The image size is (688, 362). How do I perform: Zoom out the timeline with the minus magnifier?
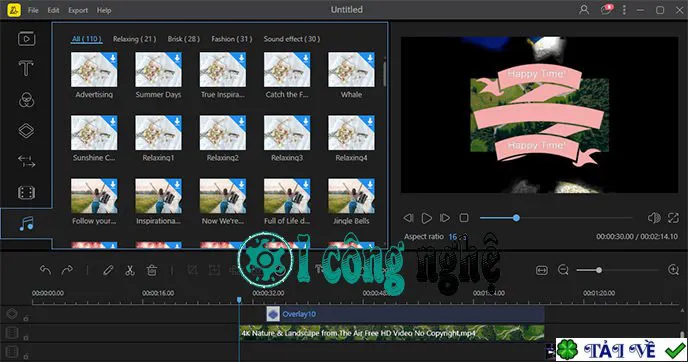(x=563, y=270)
